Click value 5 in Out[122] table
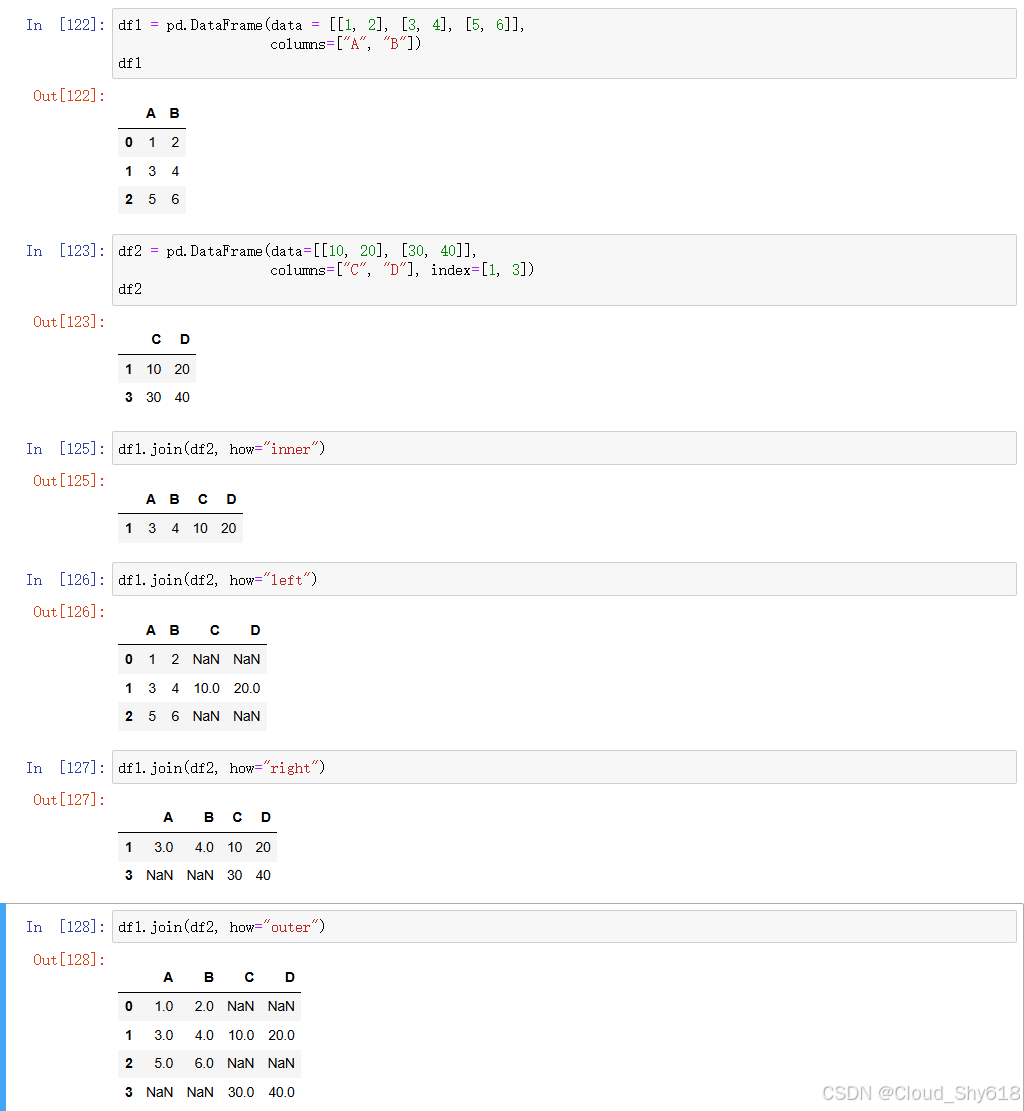The image size is (1024, 1111). click(152, 199)
